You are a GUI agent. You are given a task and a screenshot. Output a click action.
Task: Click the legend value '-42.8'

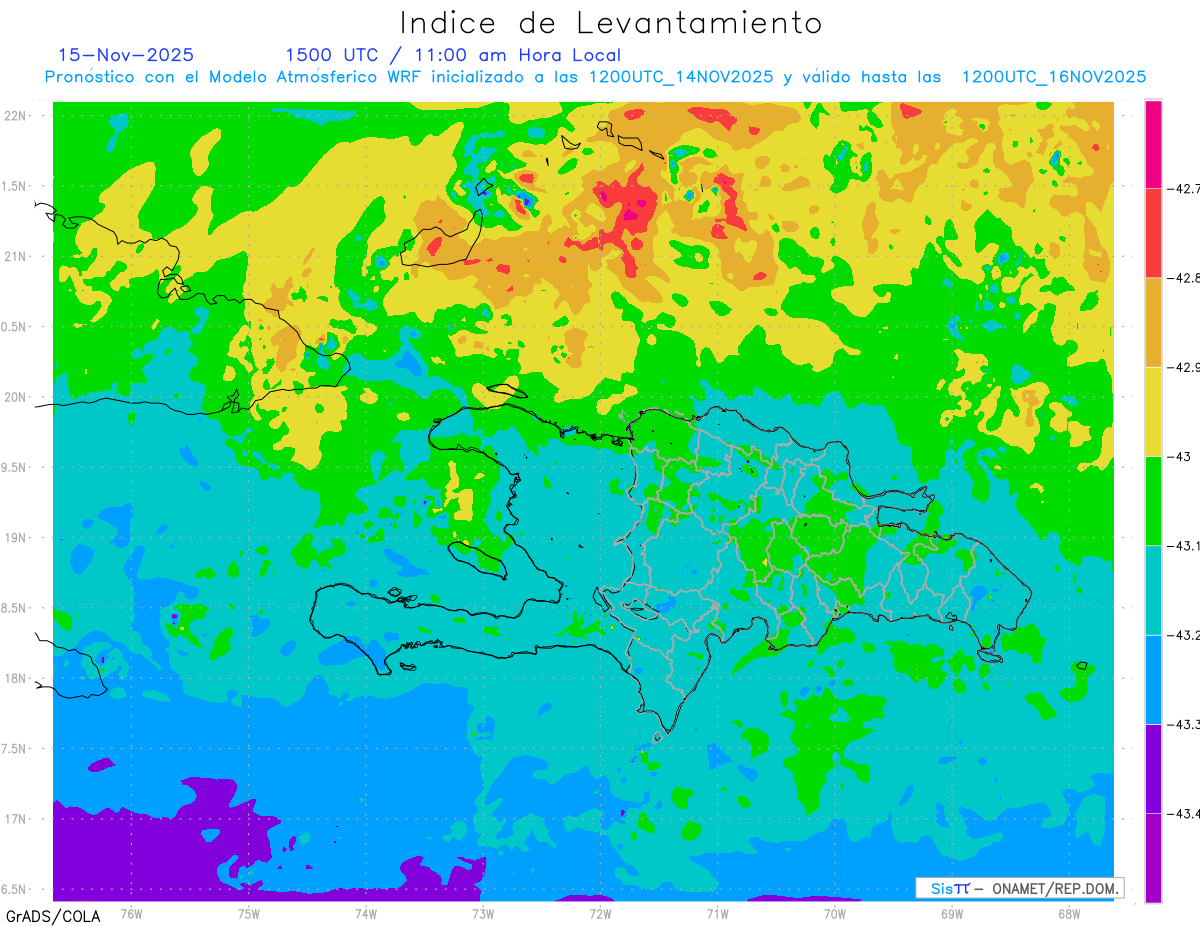click(x=1184, y=277)
